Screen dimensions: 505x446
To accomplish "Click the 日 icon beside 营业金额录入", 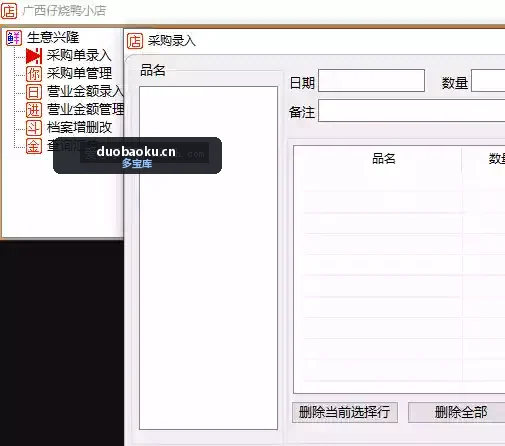I will [34, 92].
